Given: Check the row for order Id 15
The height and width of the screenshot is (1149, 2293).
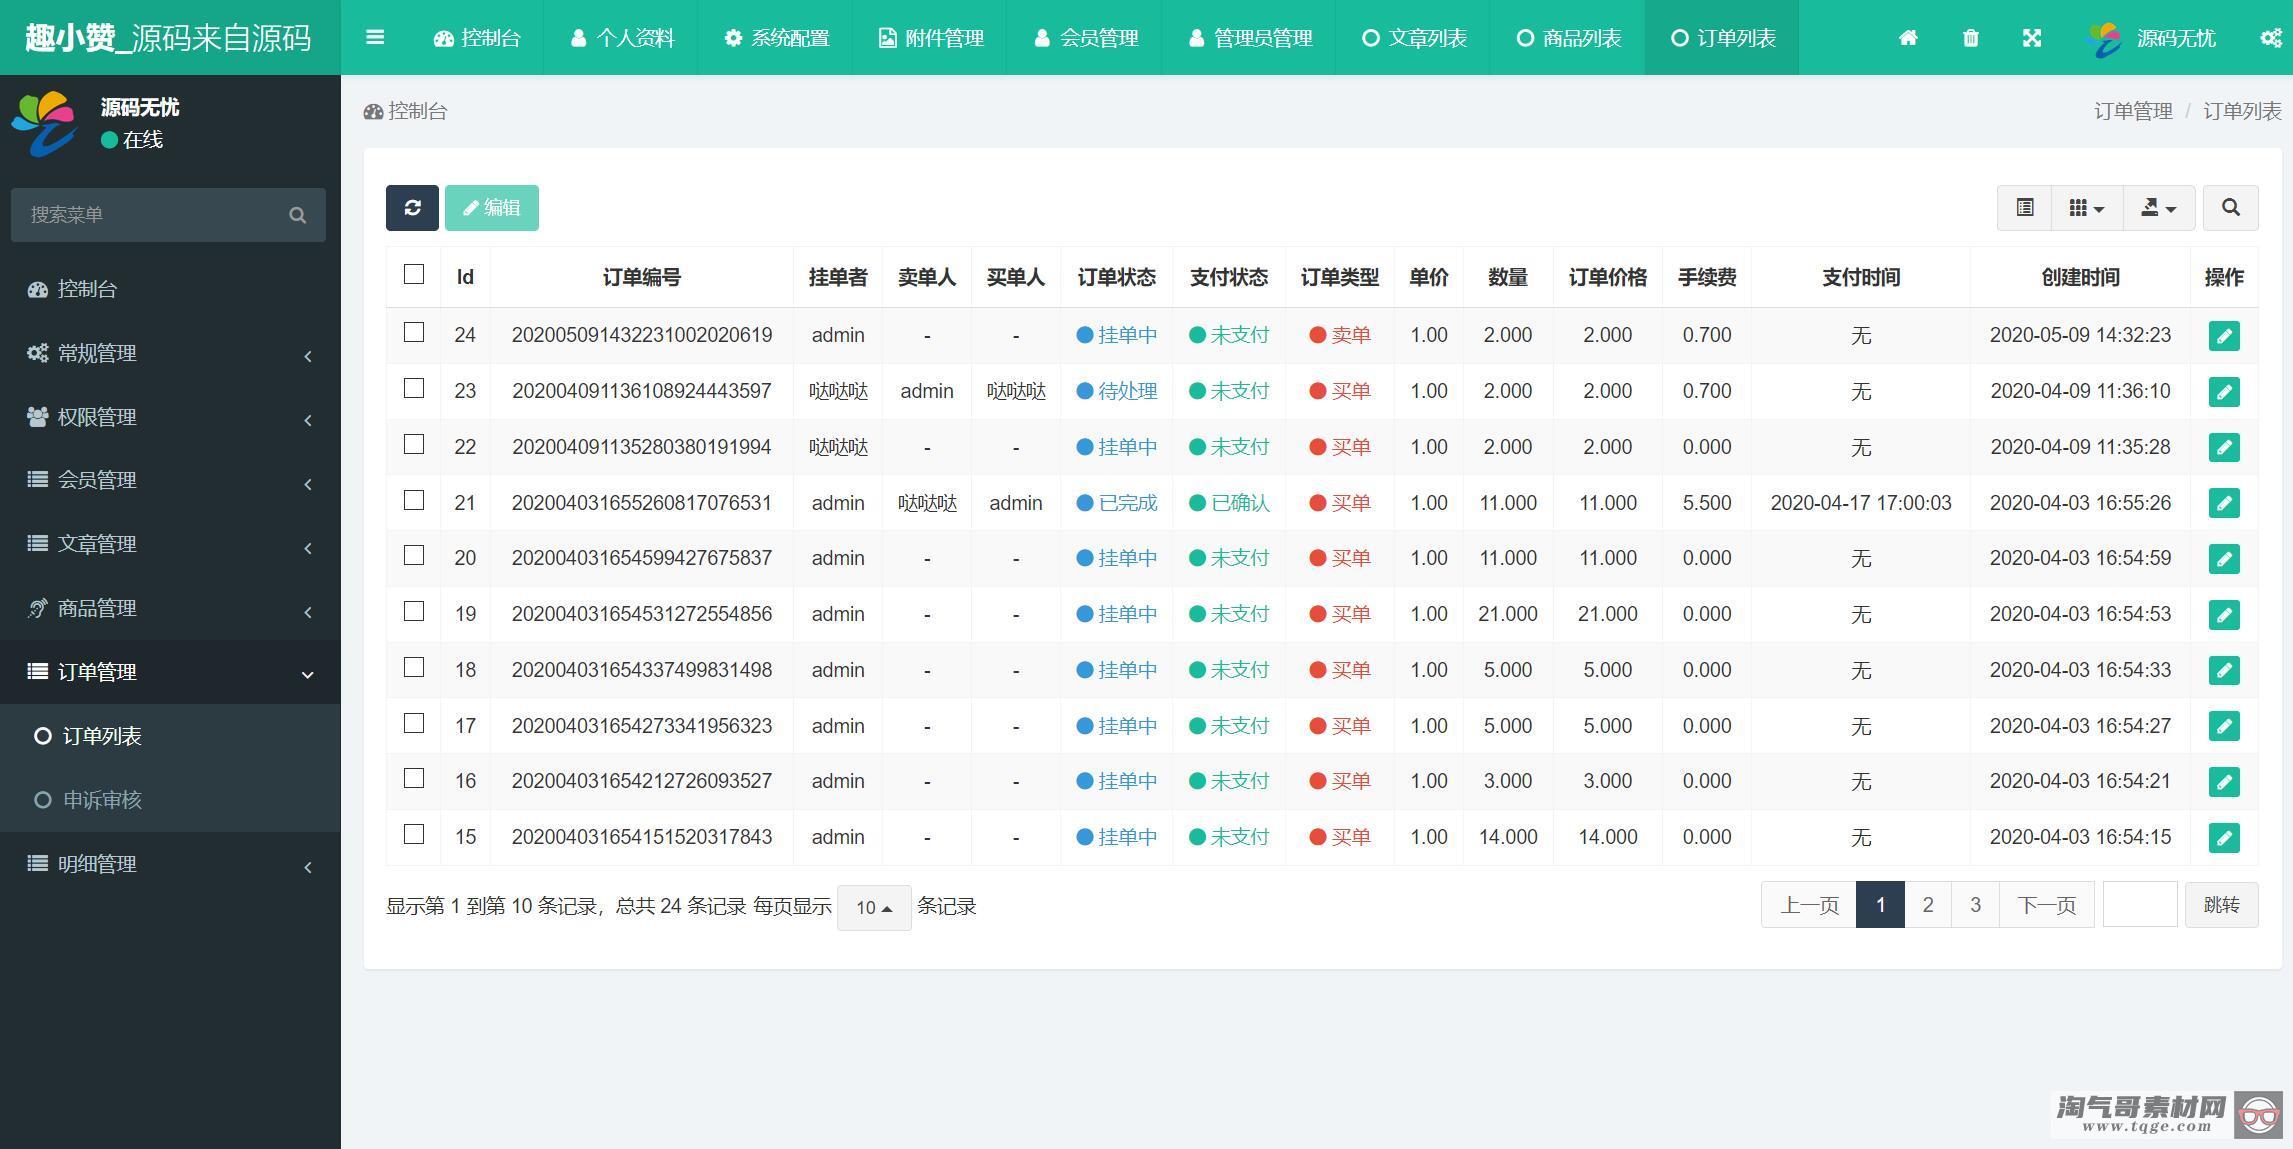Looking at the screenshot, I should (x=414, y=834).
